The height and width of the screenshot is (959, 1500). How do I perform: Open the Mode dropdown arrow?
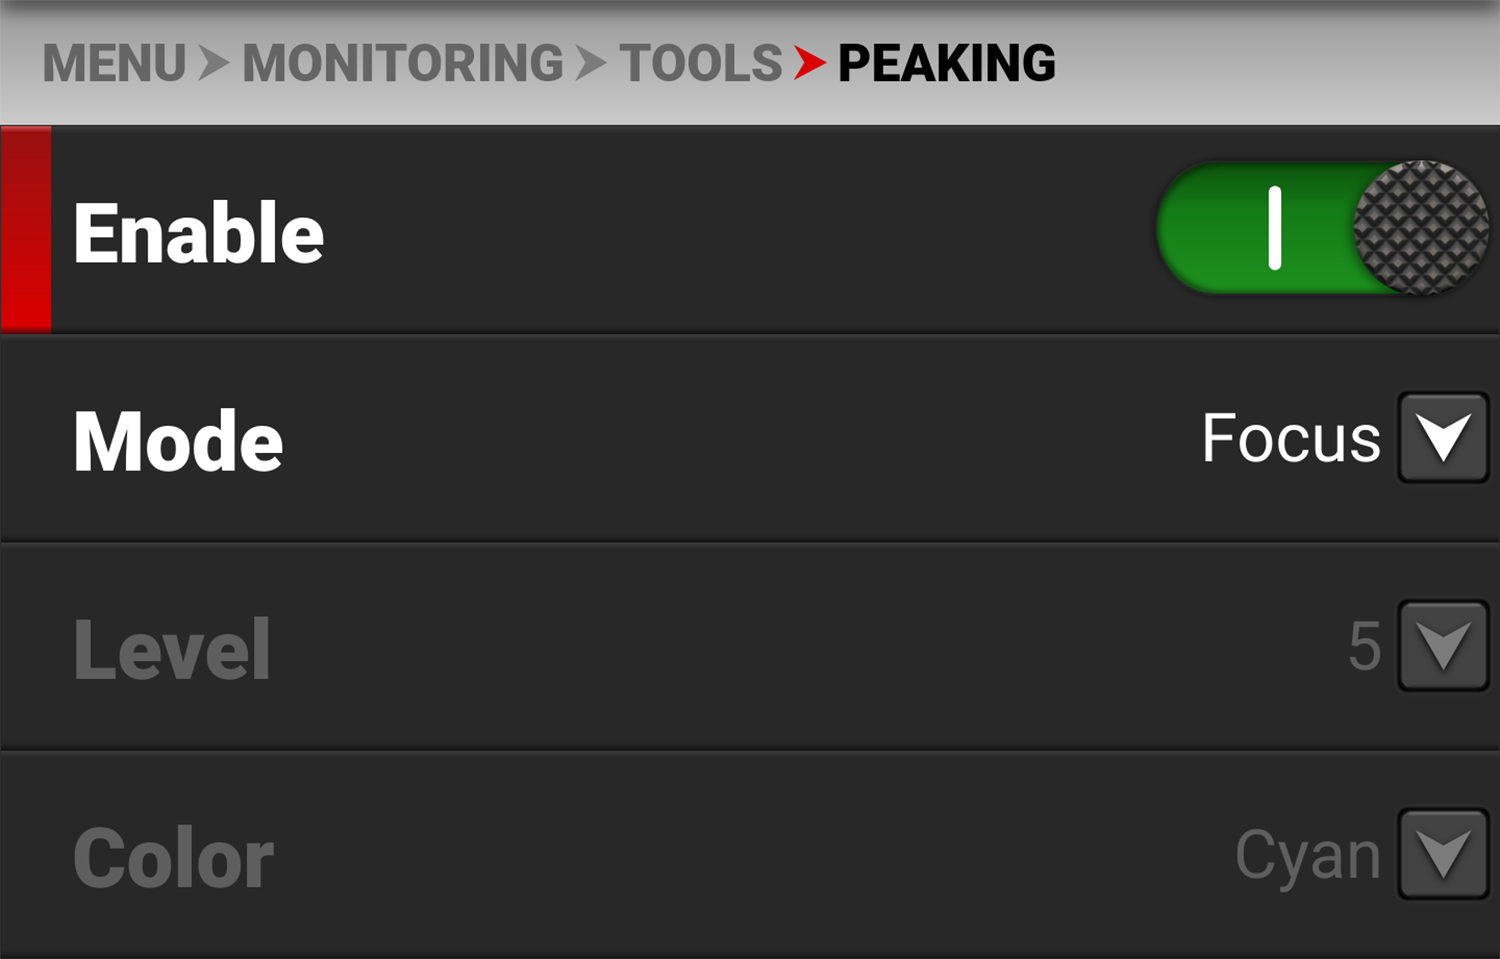click(1443, 438)
